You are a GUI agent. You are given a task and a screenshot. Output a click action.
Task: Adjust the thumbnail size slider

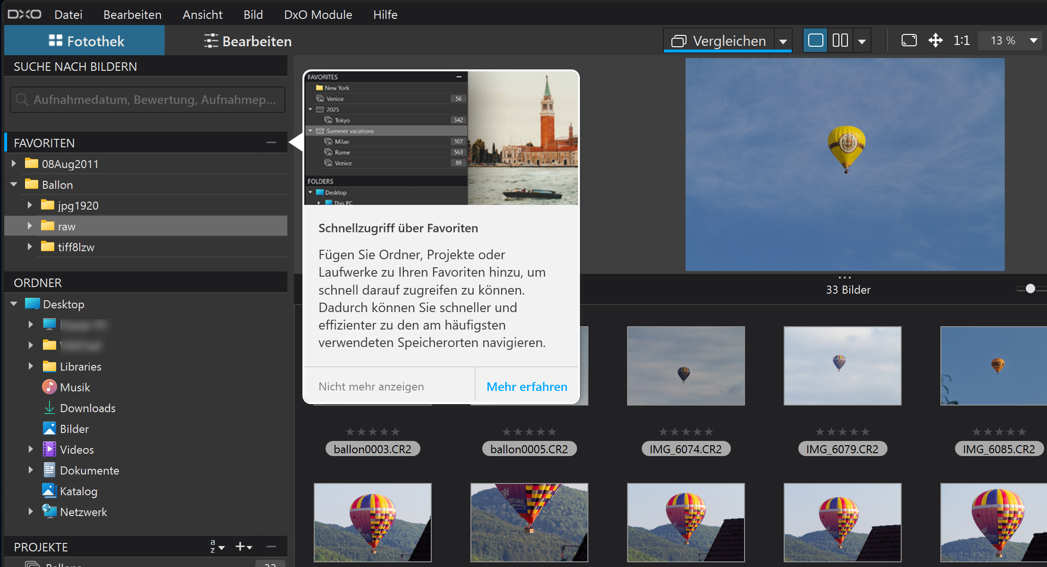(1030, 289)
